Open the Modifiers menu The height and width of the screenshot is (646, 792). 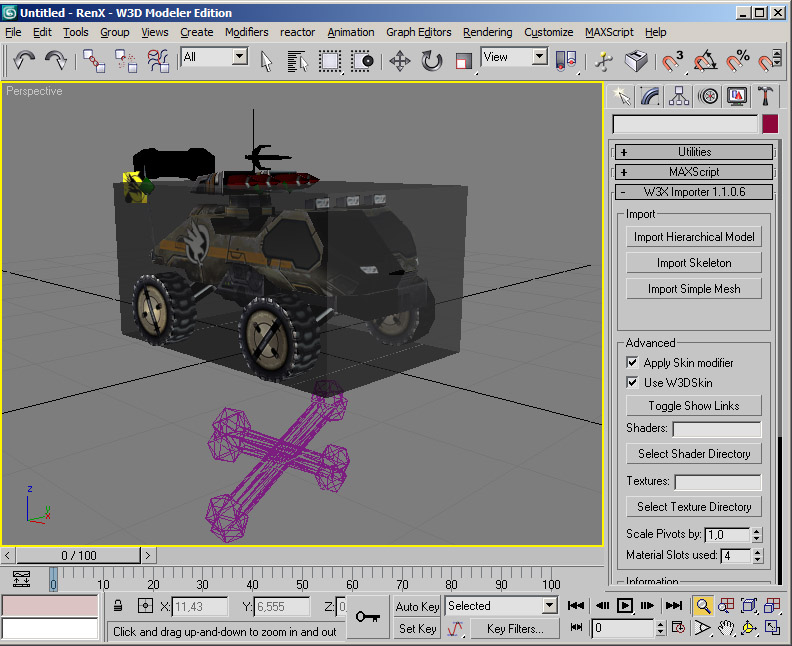point(246,32)
